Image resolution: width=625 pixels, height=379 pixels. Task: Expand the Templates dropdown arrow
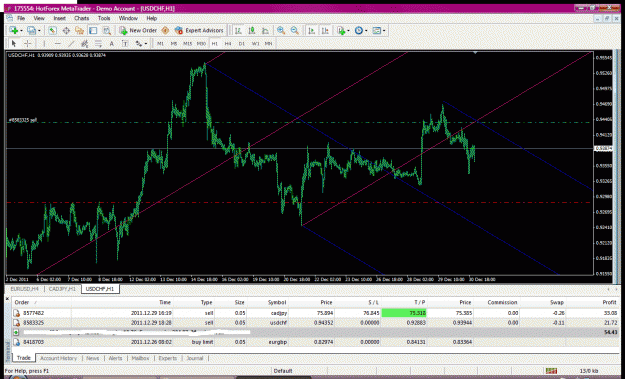coord(383,31)
